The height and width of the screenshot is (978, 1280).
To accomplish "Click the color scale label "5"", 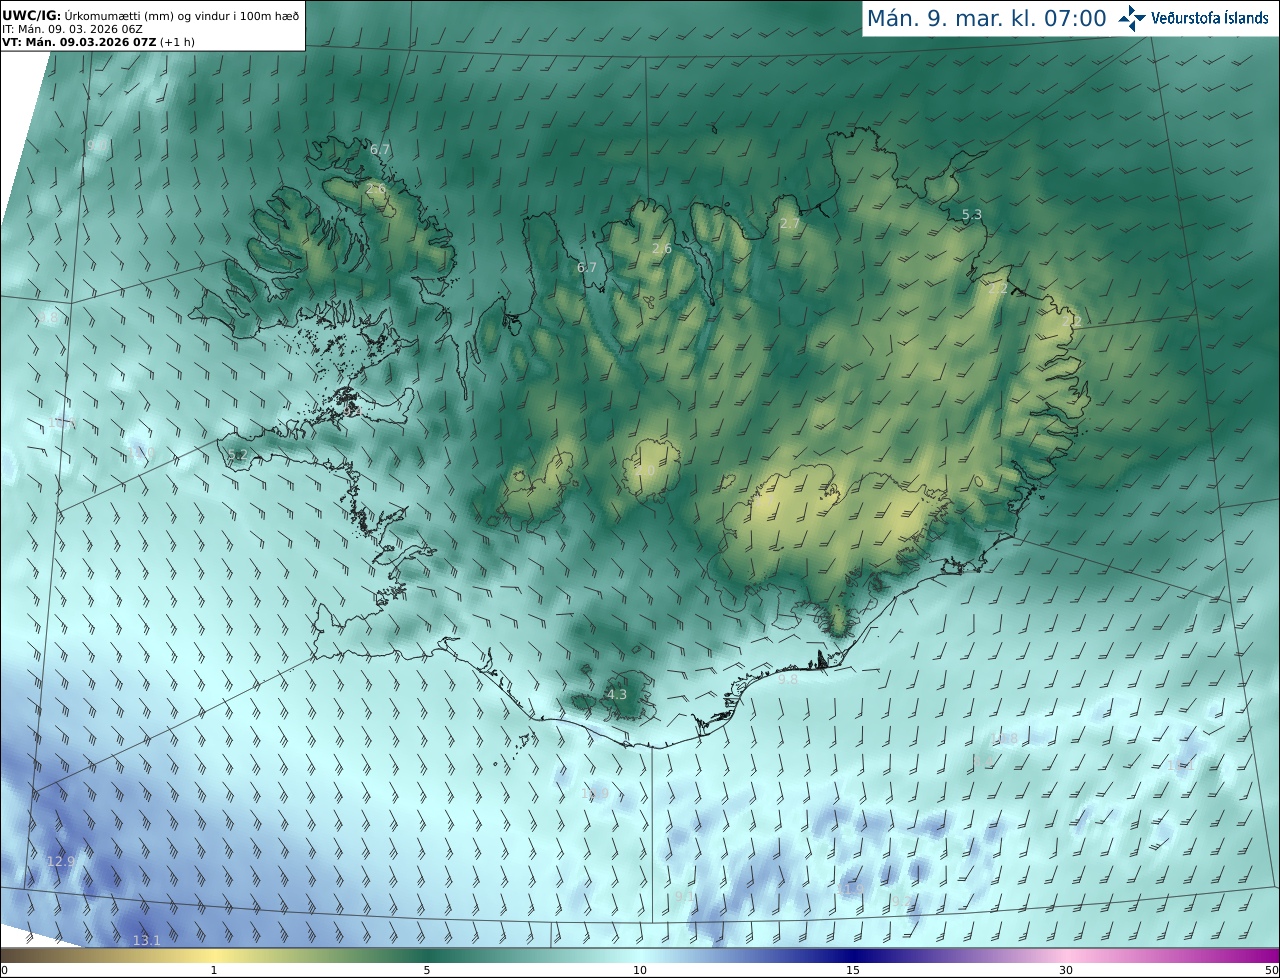I will 427,970.
